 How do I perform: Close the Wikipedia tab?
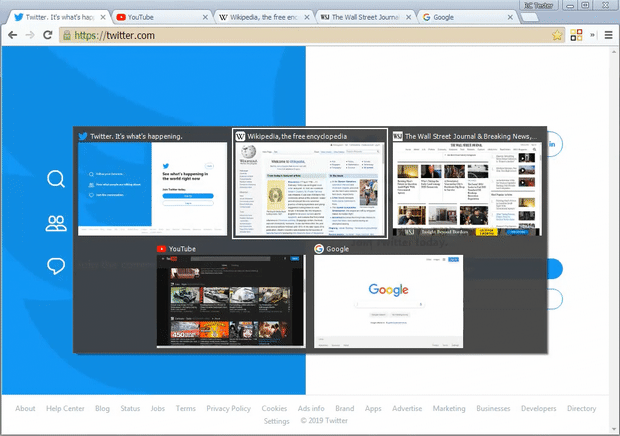[x=307, y=17]
